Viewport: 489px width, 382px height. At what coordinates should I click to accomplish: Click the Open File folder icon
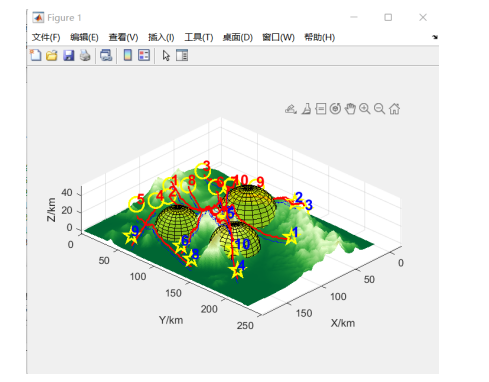[x=52, y=55]
